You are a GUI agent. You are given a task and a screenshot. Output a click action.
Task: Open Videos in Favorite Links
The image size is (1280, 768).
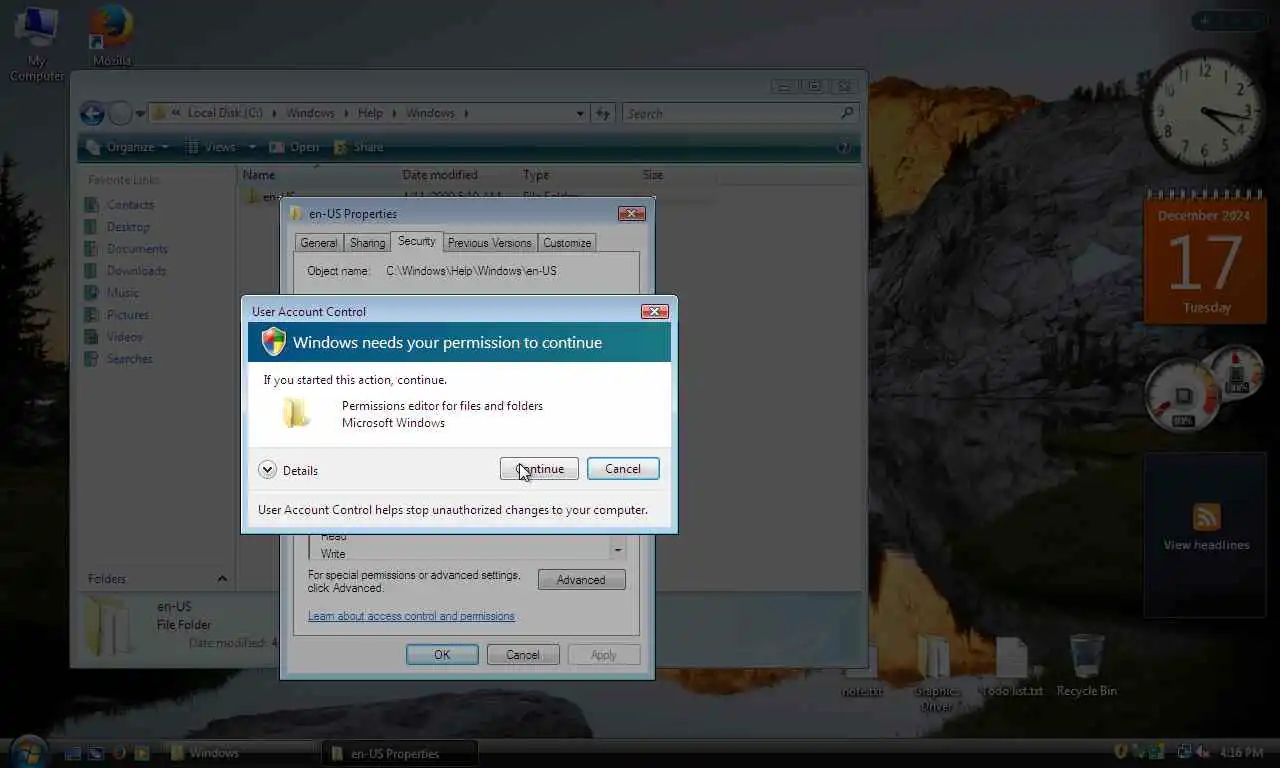click(114, 337)
